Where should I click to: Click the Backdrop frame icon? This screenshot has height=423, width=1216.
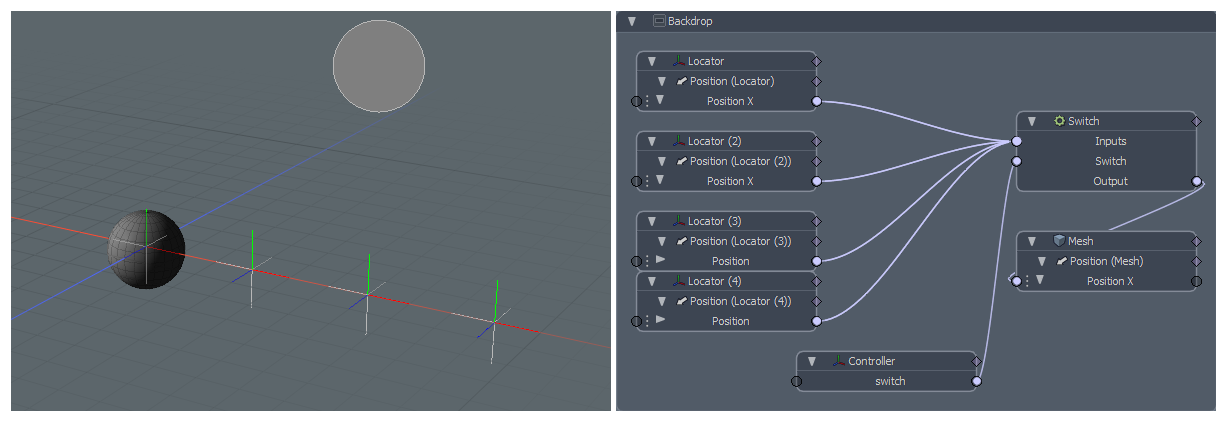659,21
